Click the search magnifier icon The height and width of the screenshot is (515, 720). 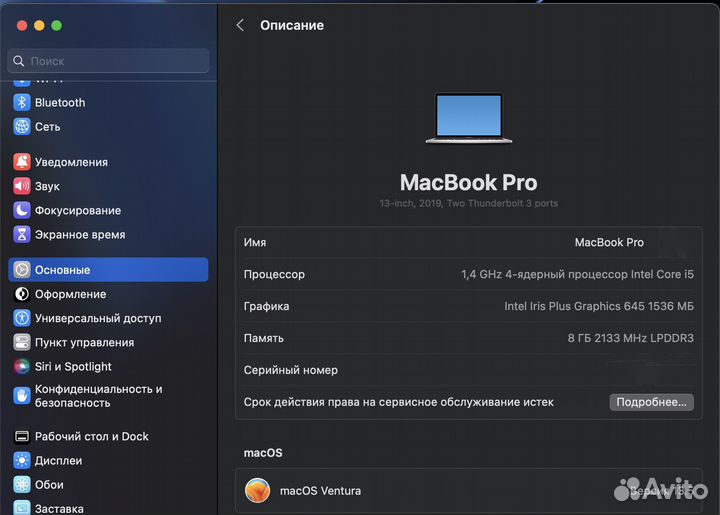pos(18,61)
